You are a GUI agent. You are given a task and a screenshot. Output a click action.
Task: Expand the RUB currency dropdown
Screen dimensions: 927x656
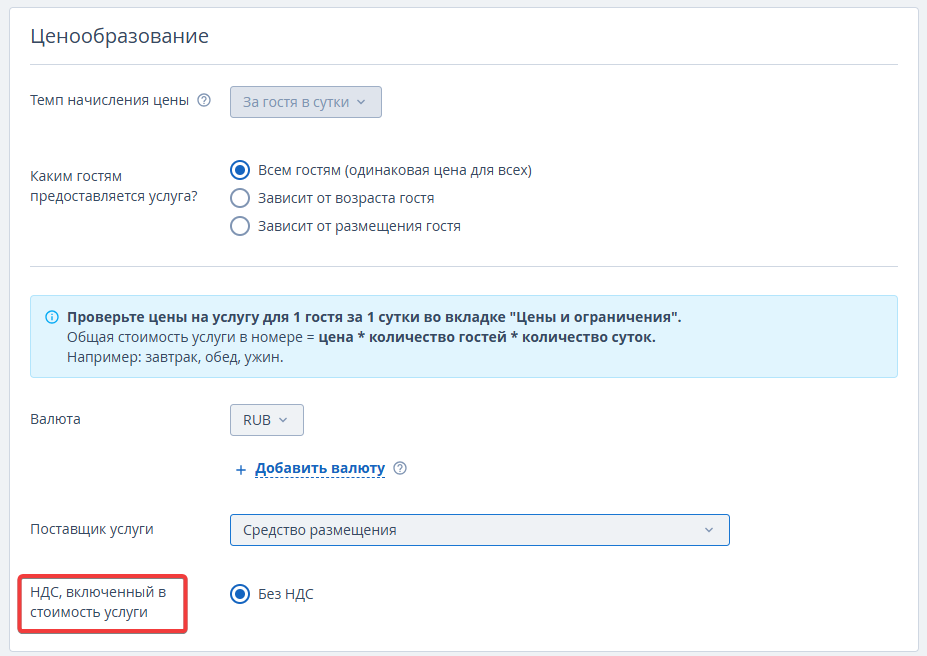(x=266, y=420)
